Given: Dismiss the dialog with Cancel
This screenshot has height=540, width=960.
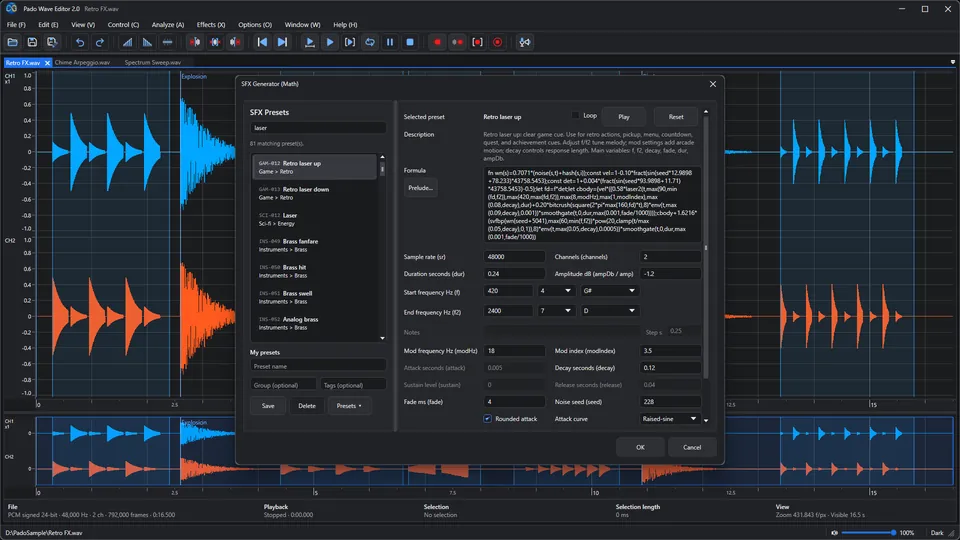Looking at the screenshot, I should pos(692,447).
